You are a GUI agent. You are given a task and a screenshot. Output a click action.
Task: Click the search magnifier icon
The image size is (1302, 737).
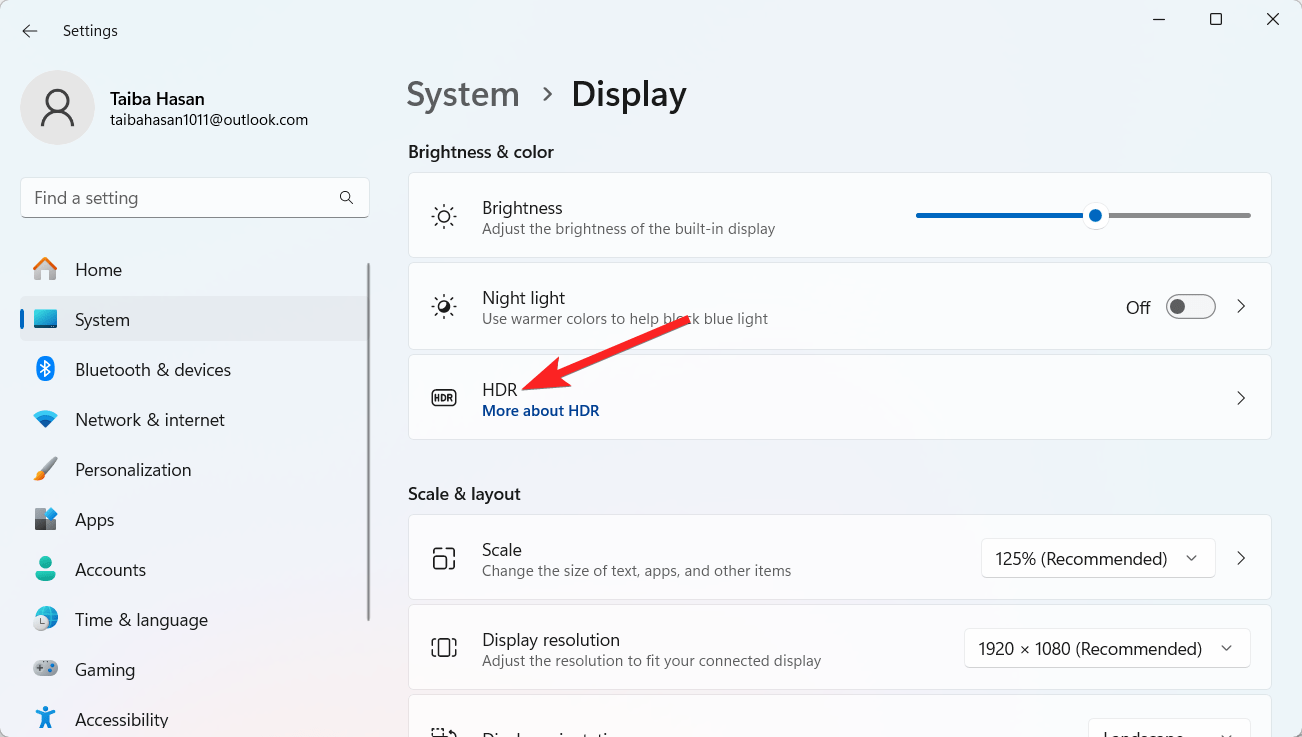[346, 198]
